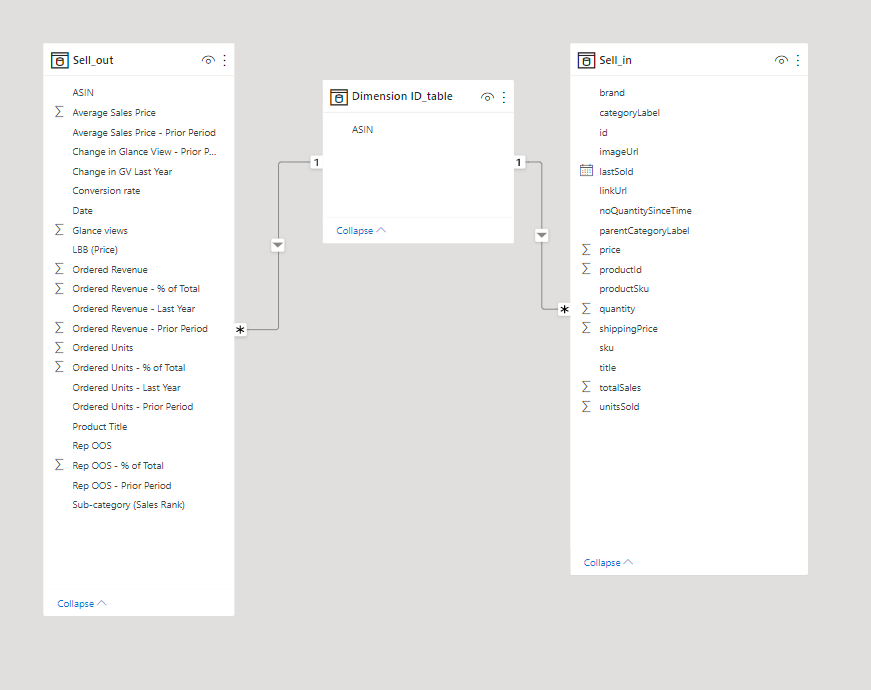
Task: Click the calendar icon beside lastSold
Action: (x=586, y=171)
